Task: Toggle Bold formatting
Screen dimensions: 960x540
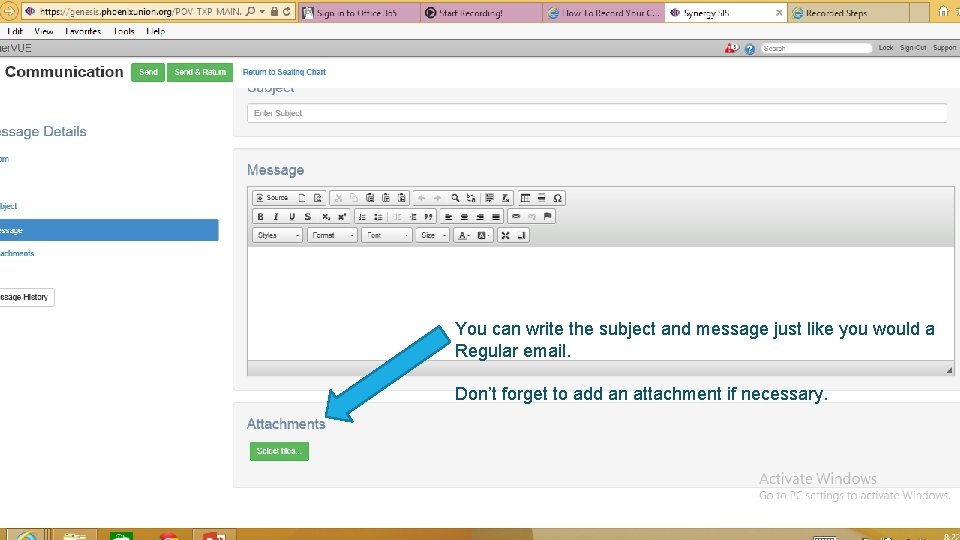Action: [x=260, y=217]
